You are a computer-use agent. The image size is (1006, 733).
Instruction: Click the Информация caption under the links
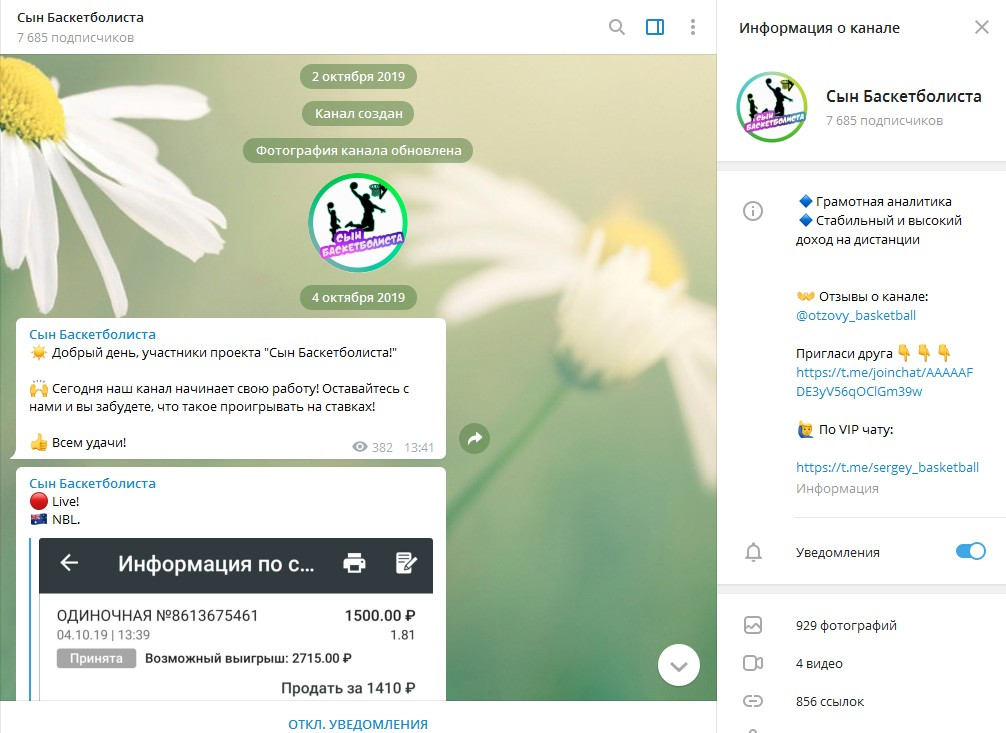tap(837, 488)
